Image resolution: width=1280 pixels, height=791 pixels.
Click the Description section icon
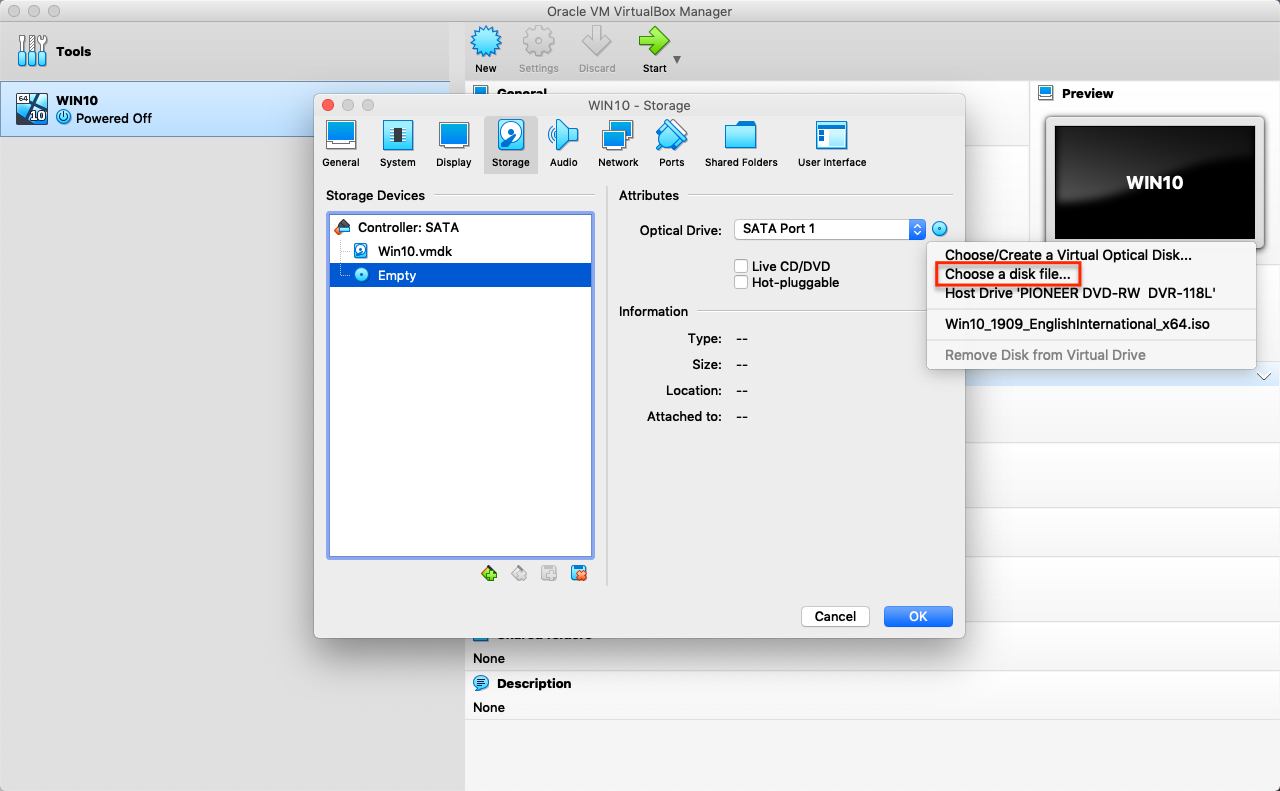pos(481,684)
